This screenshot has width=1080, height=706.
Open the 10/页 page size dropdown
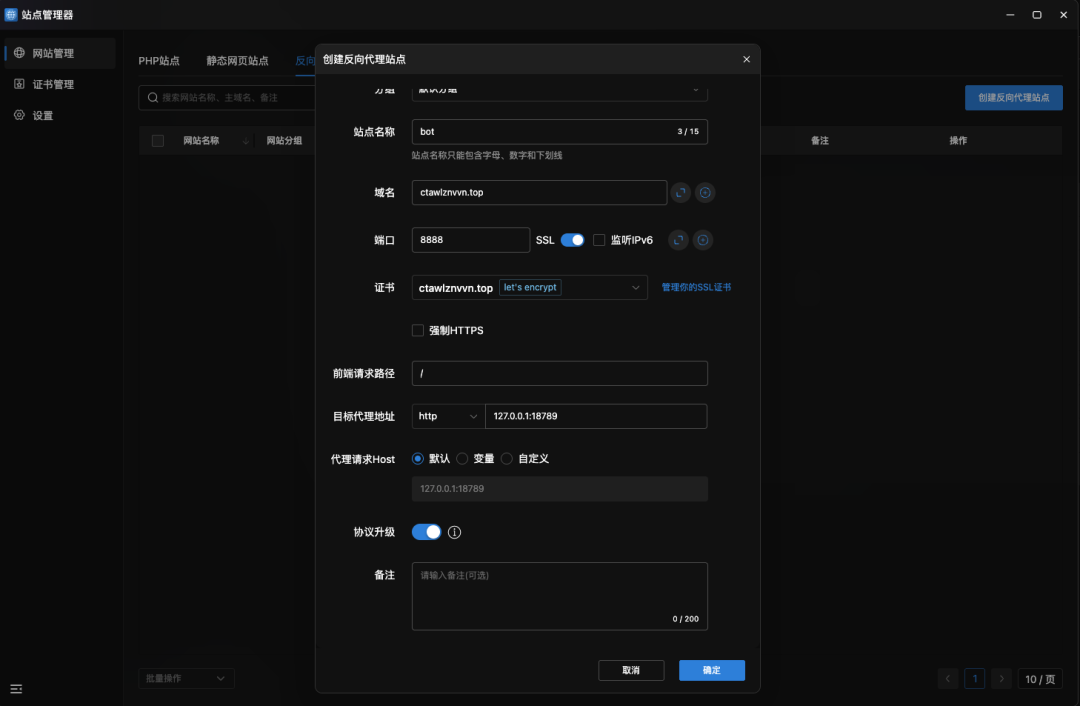pos(1040,678)
